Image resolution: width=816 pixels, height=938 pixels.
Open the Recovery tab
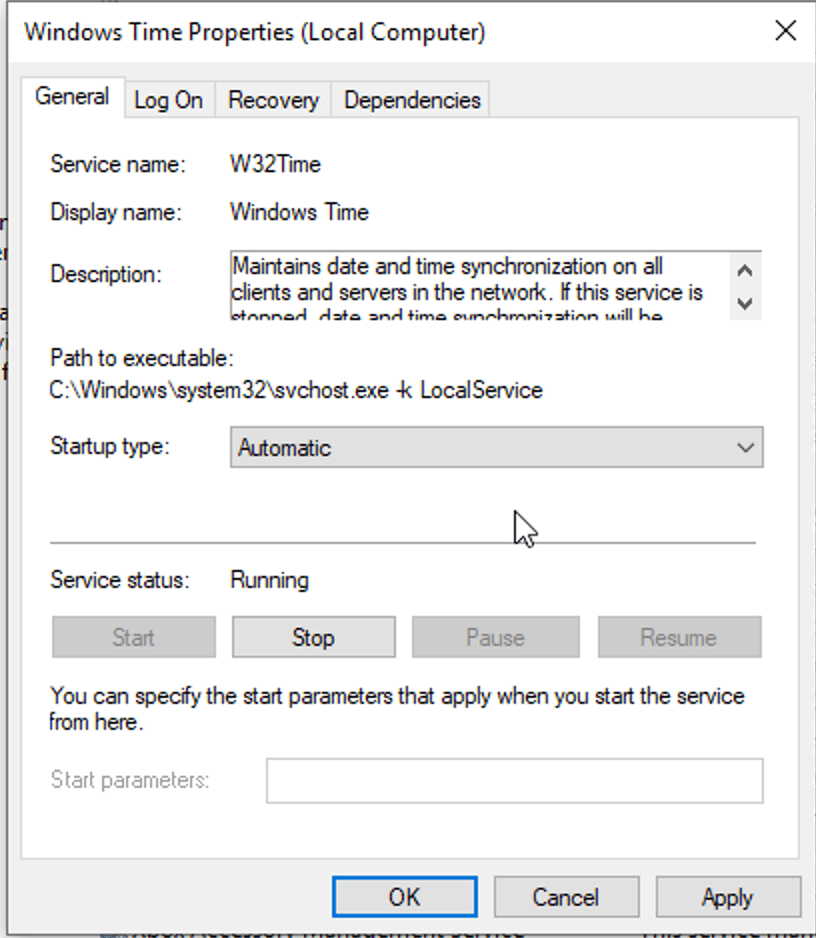(273, 100)
